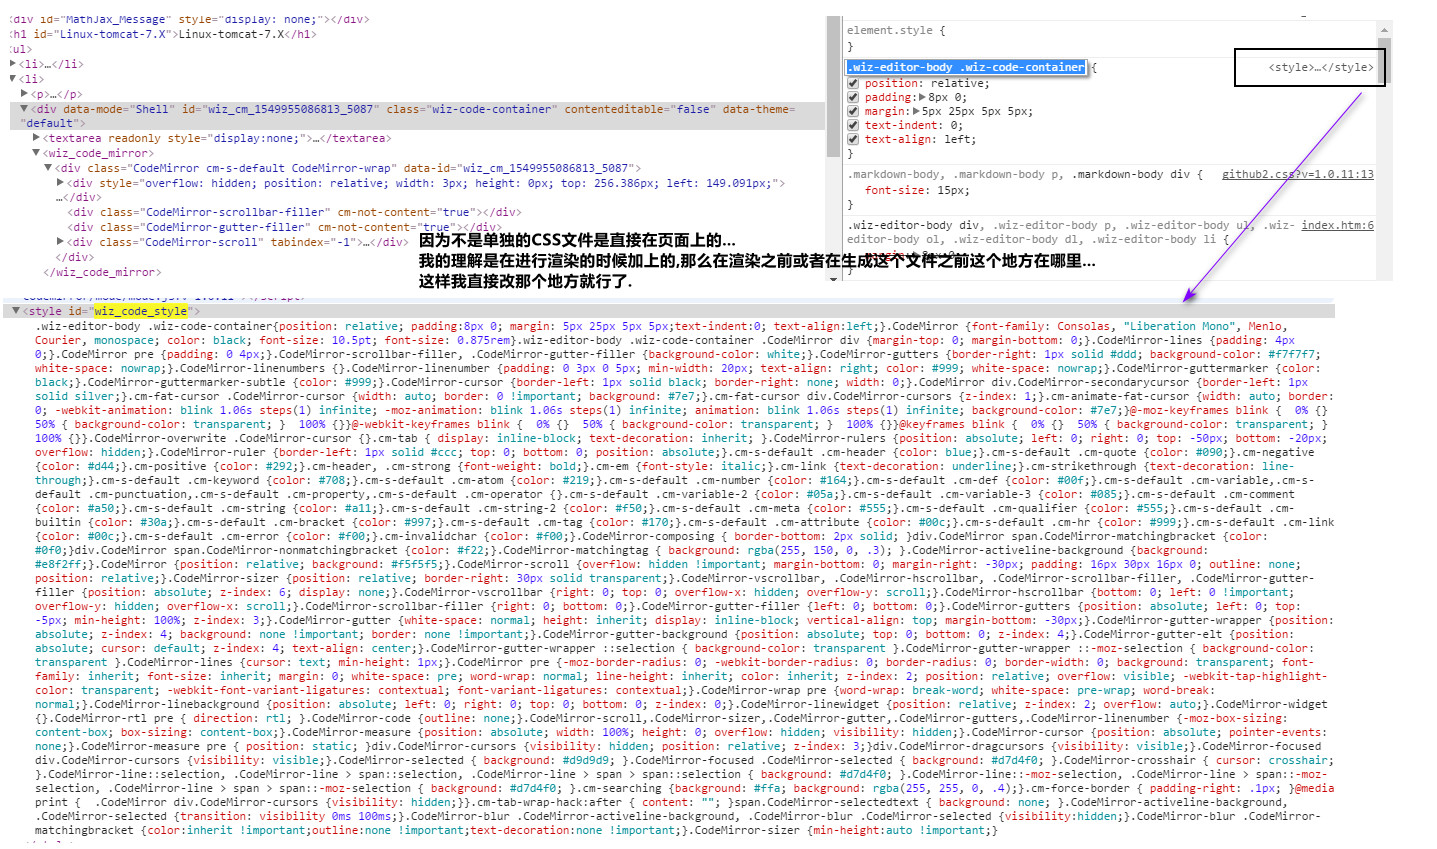The image size is (1437, 849).
Task: Expand the readonly textarea node
Action: (x=37, y=138)
